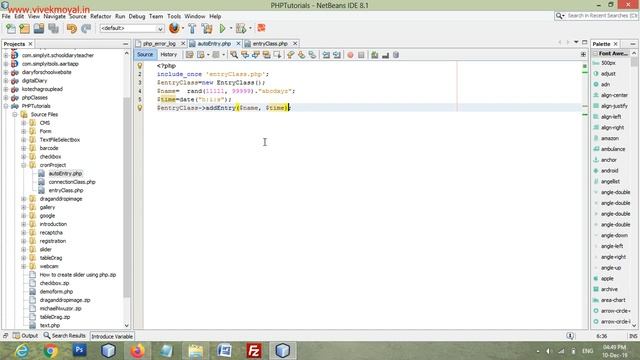Viewport: 640px width, 360px height.
Task: Click the editor Shift Line Left icon
Action: (326, 55)
